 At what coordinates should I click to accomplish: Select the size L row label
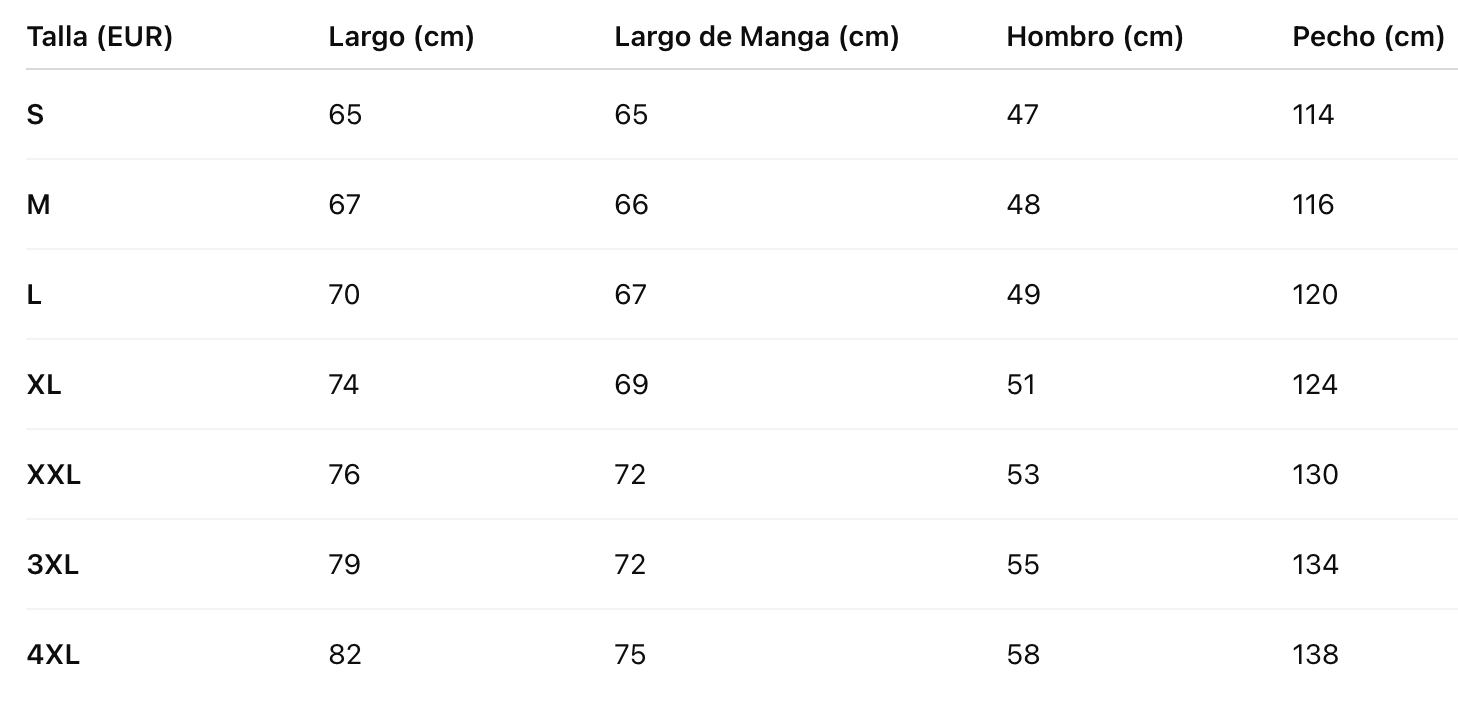tap(34, 295)
